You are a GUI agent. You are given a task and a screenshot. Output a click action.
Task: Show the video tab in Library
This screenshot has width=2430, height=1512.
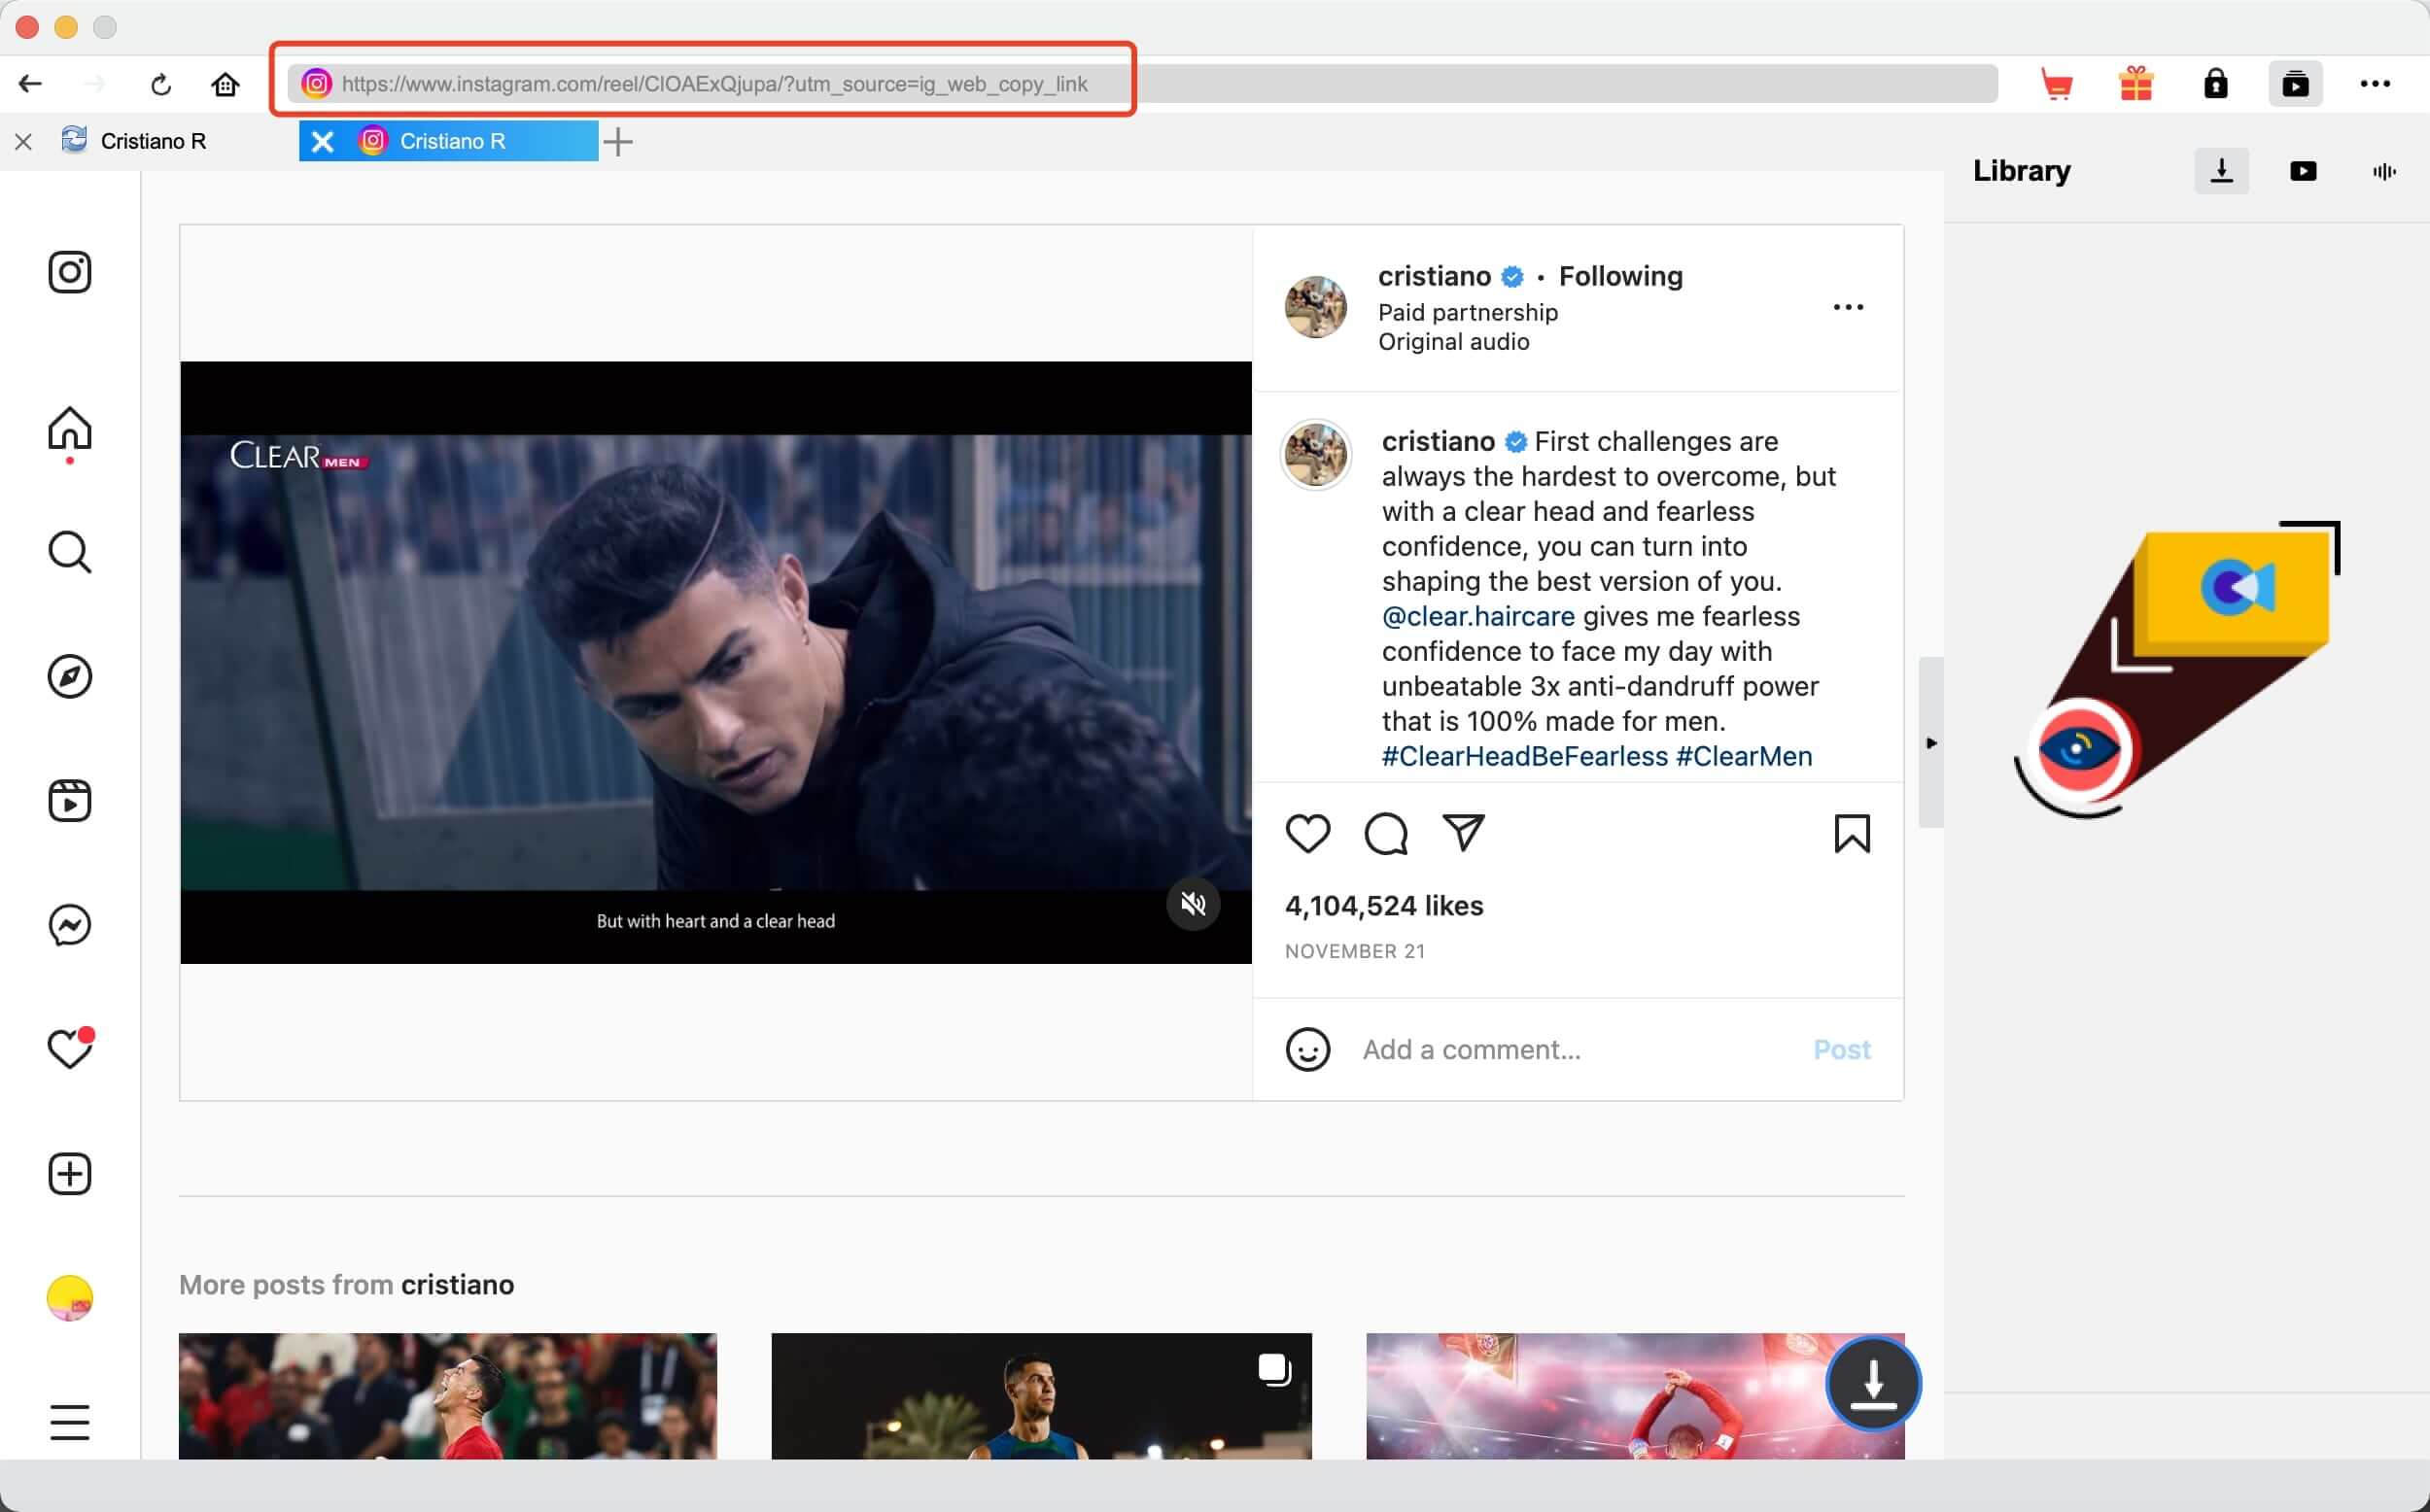tap(2303, 172)
